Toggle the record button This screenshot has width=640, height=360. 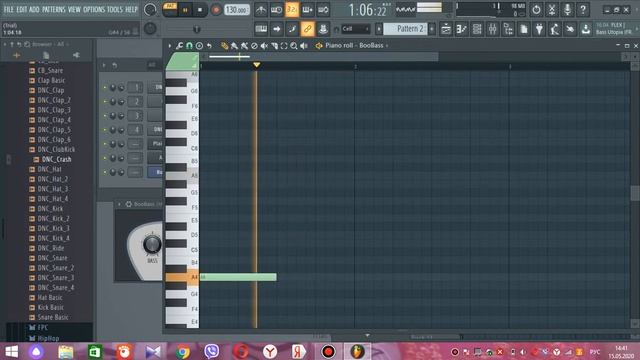[216, 10]
